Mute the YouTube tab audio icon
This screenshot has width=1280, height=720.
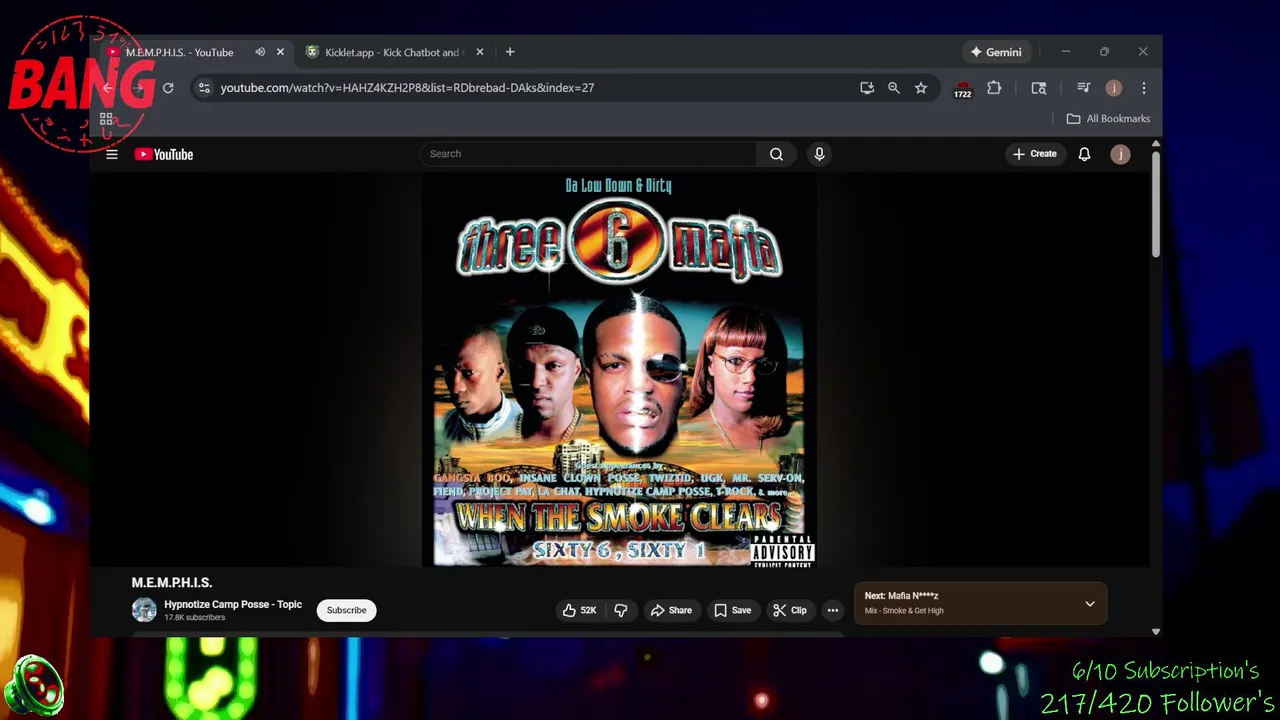[260, 52]
